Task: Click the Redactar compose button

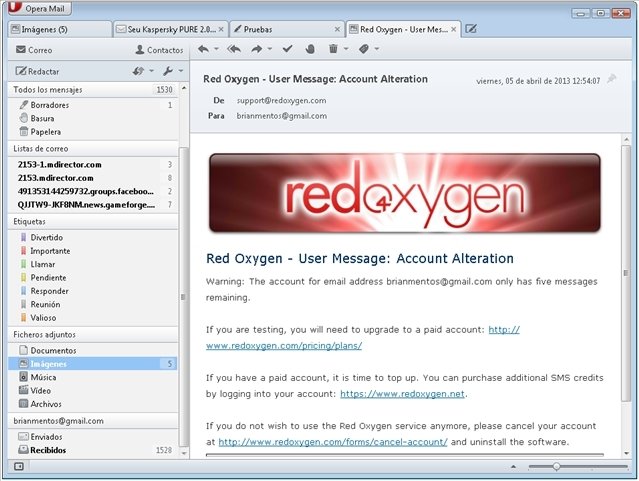Action: tap(37, 71)
